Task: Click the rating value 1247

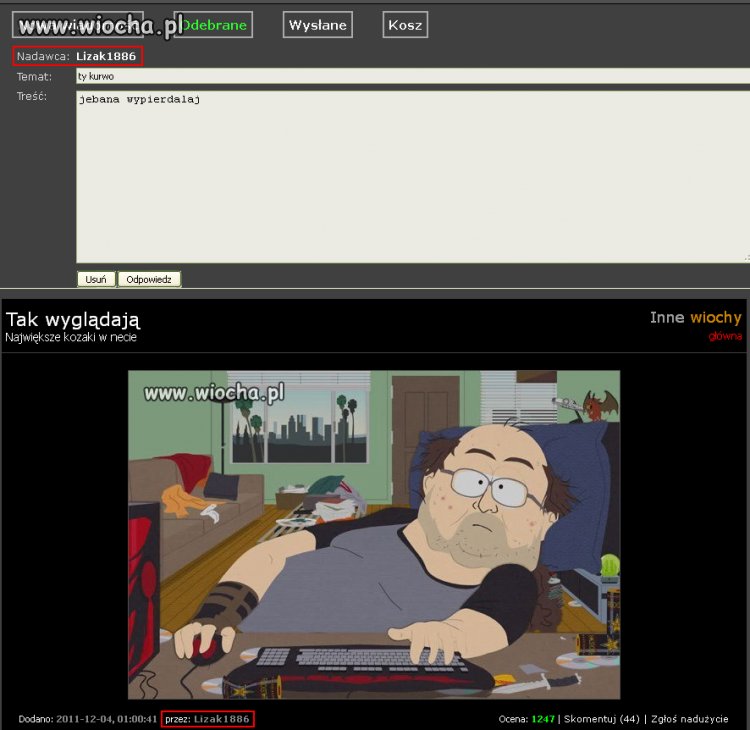Action: pyautogui.click(x=543, y=719)
